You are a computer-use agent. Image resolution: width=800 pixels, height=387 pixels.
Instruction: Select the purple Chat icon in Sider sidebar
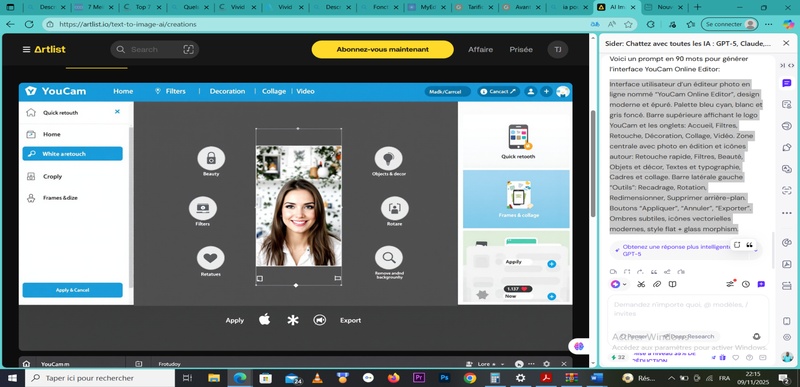pyautogui.click(x=787, y=84)
